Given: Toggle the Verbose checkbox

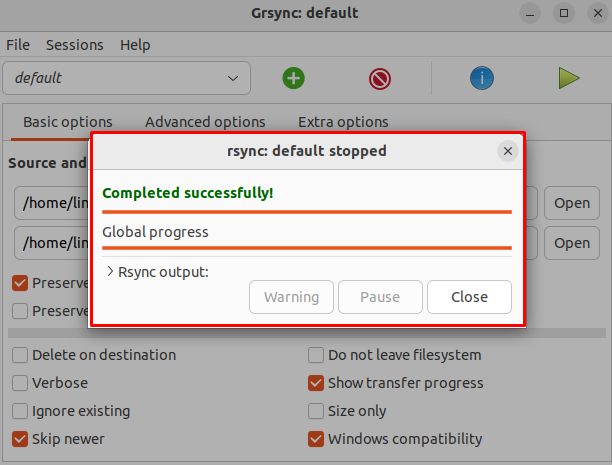Looking at the screenshot, I should [21, 383].
